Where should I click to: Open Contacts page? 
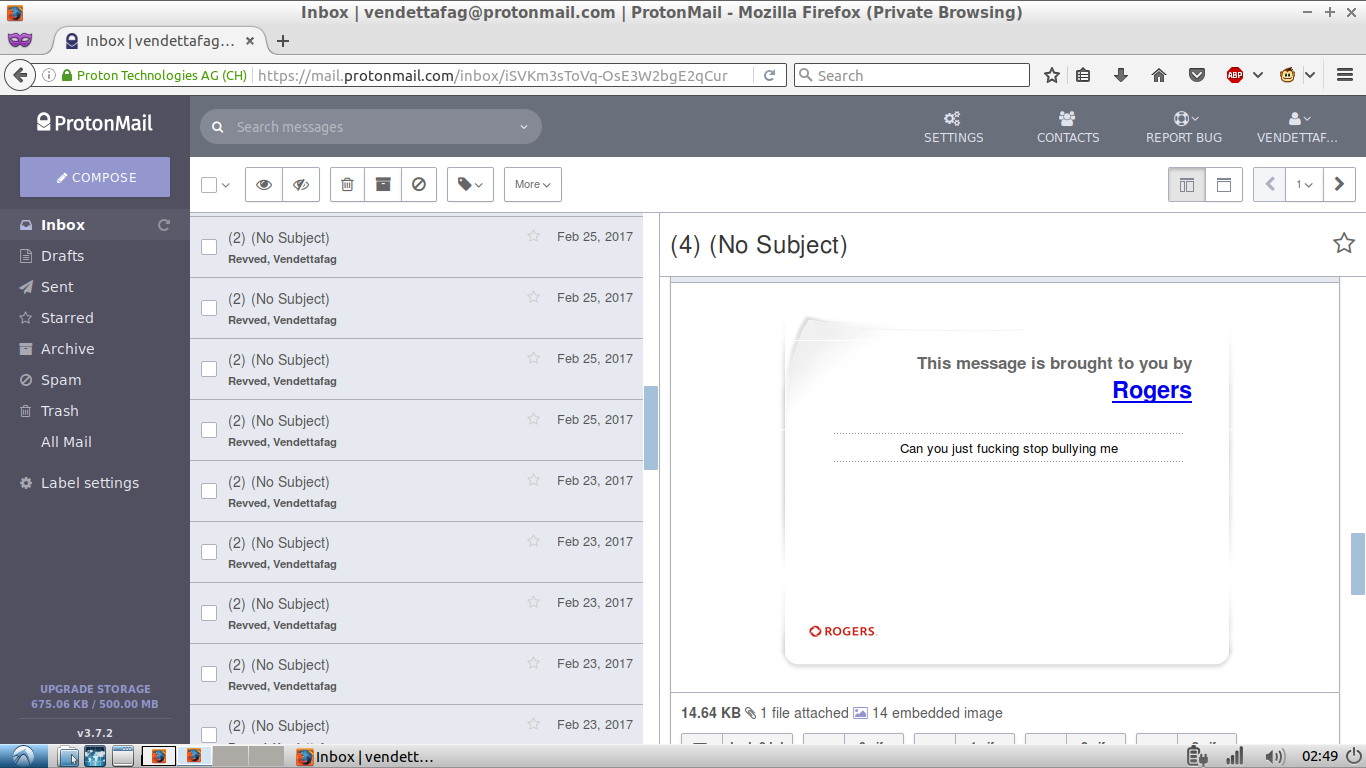[1067, 127]
